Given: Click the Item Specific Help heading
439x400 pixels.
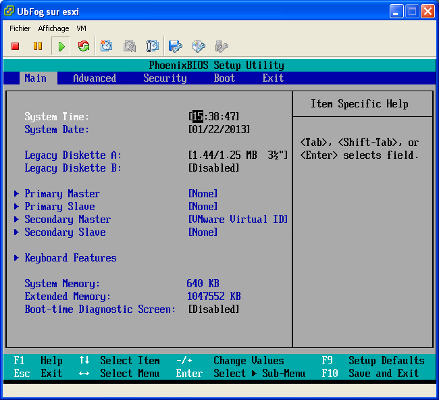Looking at the screenshot, I should point(360,104).
